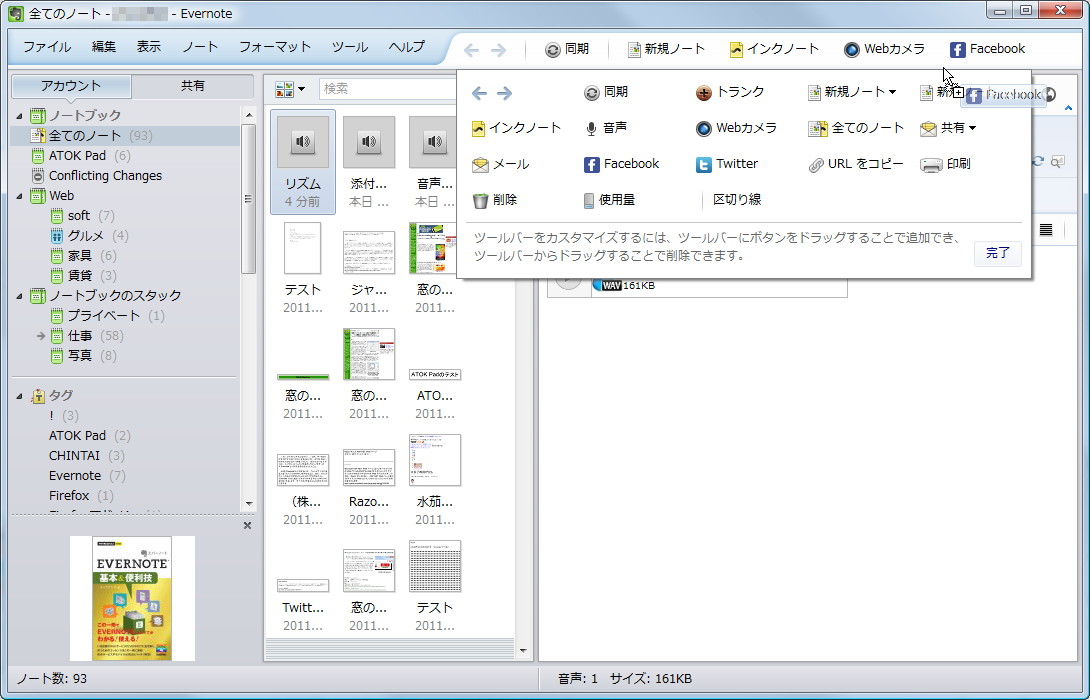Image resolution: width=1090 pixels, height=700 pixels.
Task: Click the back arrow in the customize panel
Action: click(479, 93)
